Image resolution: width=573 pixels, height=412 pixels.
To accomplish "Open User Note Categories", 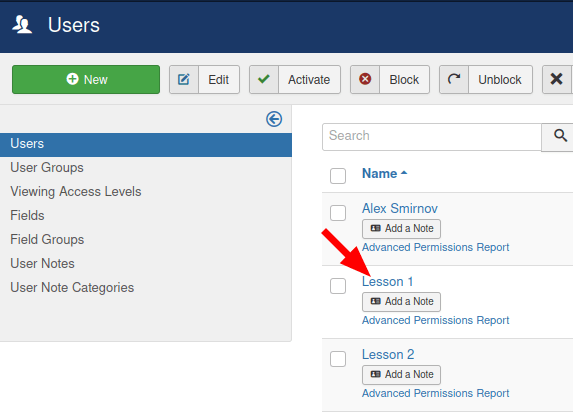I will click(x=72, y=288).
